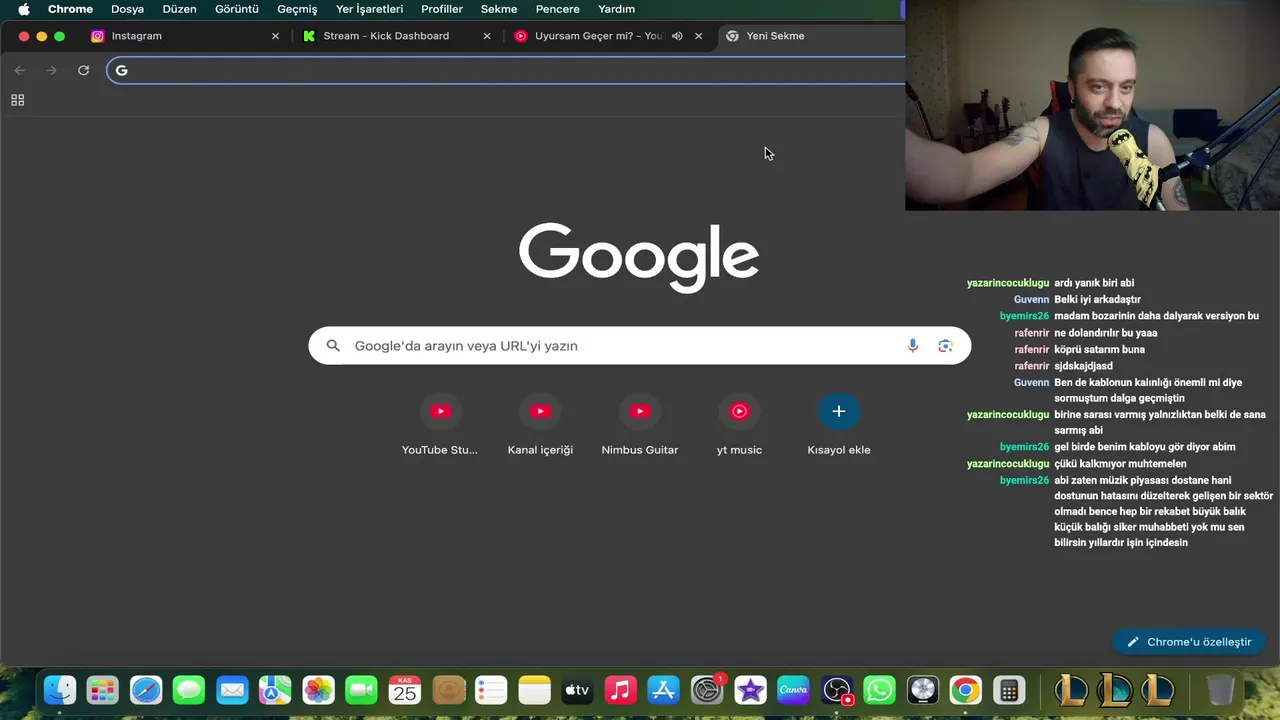The image size is (1280, 720).
Task: Open the Geçmiş menu
Action: tap(297, 9)
